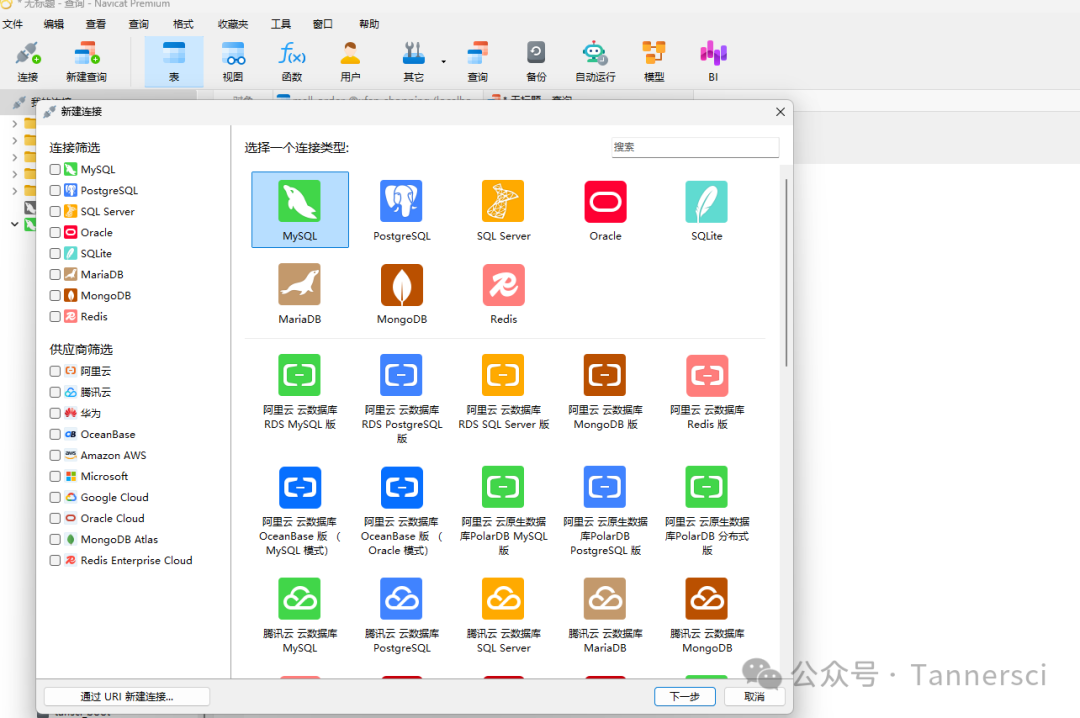The width and height of the screenshot is (1080, 718).
Task: Open the 收藏夹 menu
Action: tap(233, 24)
